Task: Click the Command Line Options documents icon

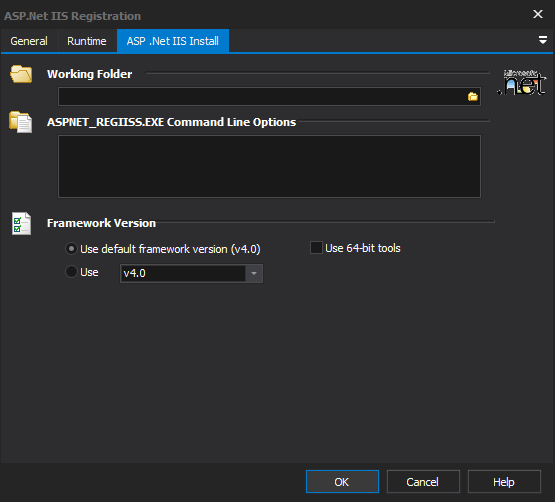Action: coord(21,122)
